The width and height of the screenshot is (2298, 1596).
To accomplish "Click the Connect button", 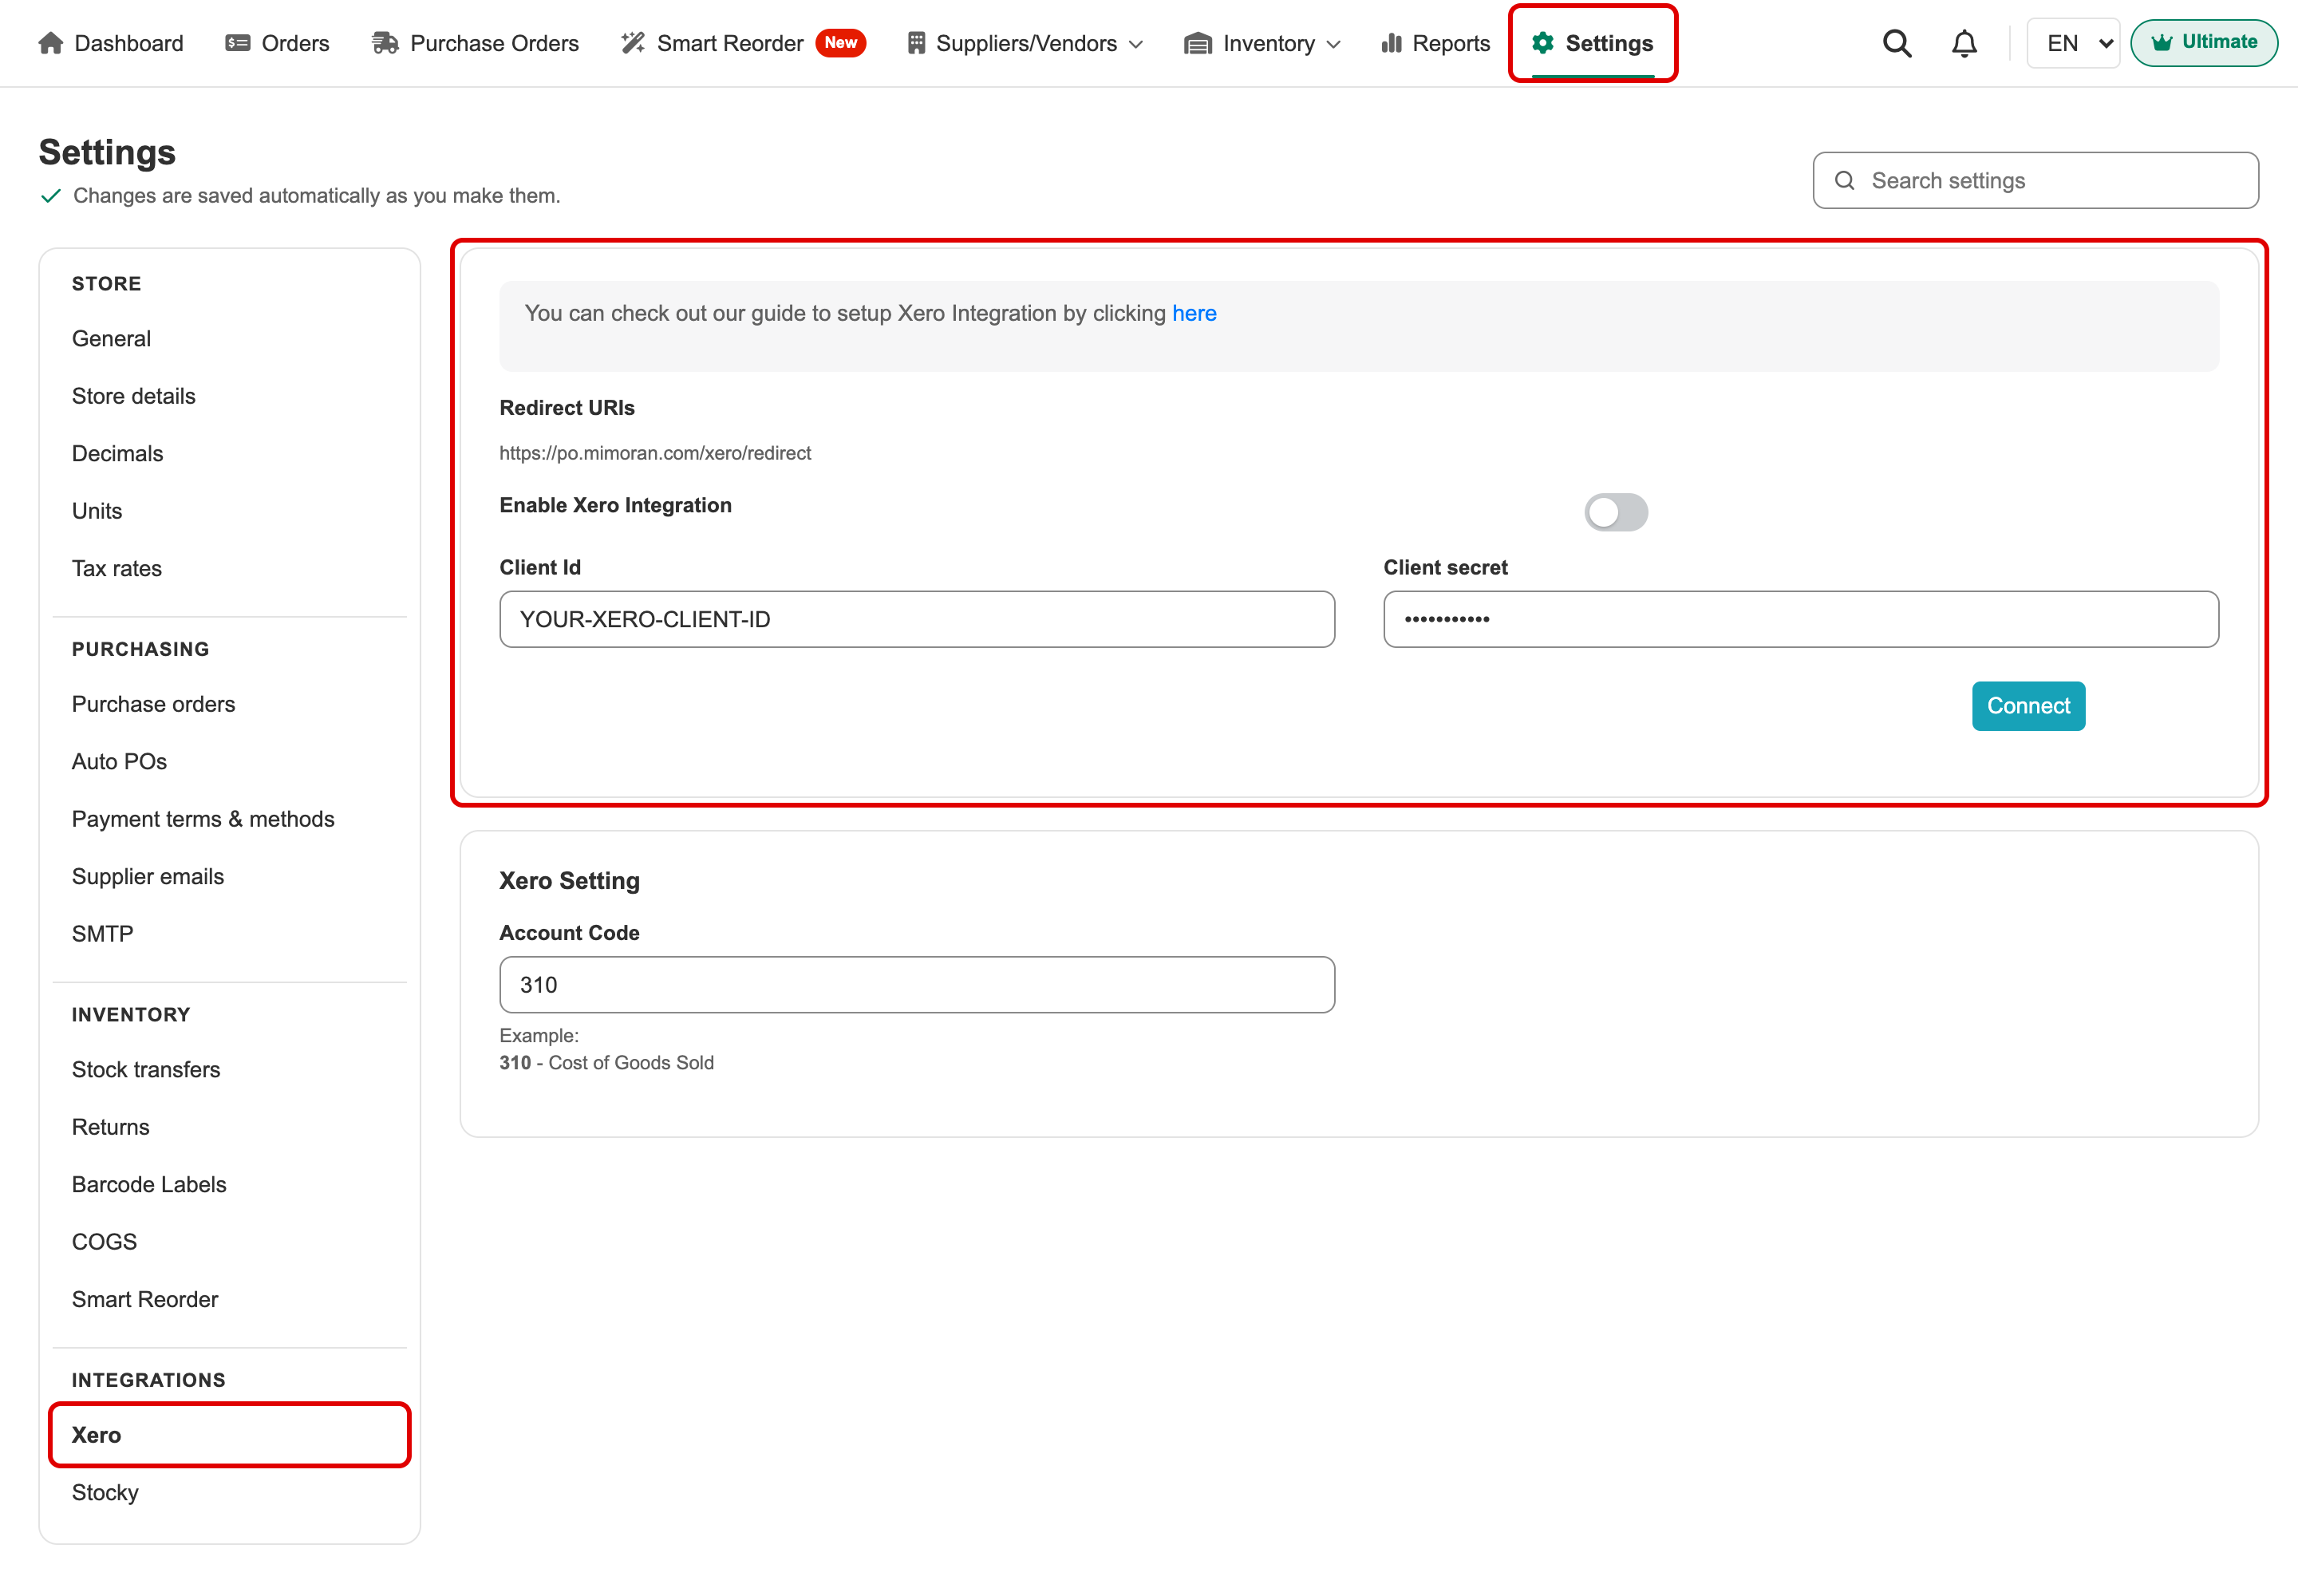I will tap(2028, 706).
